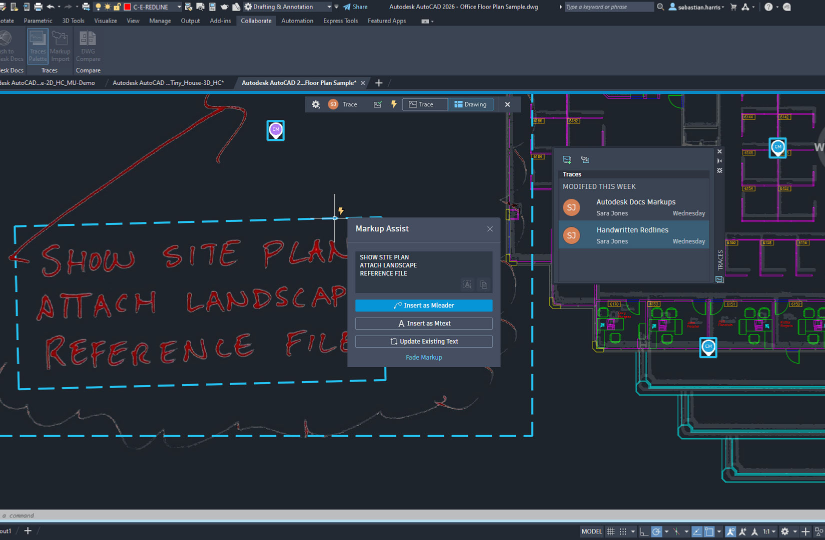
Task: Click second icon in Traces palette header
Action: [x=585, y=159]
